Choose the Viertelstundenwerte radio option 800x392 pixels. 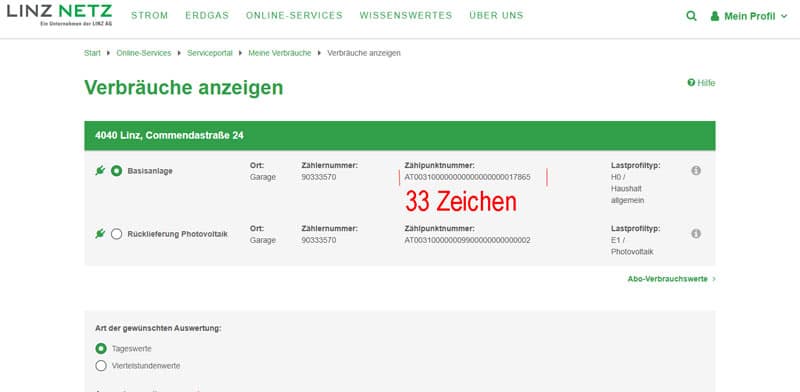[x=101, y=366]
